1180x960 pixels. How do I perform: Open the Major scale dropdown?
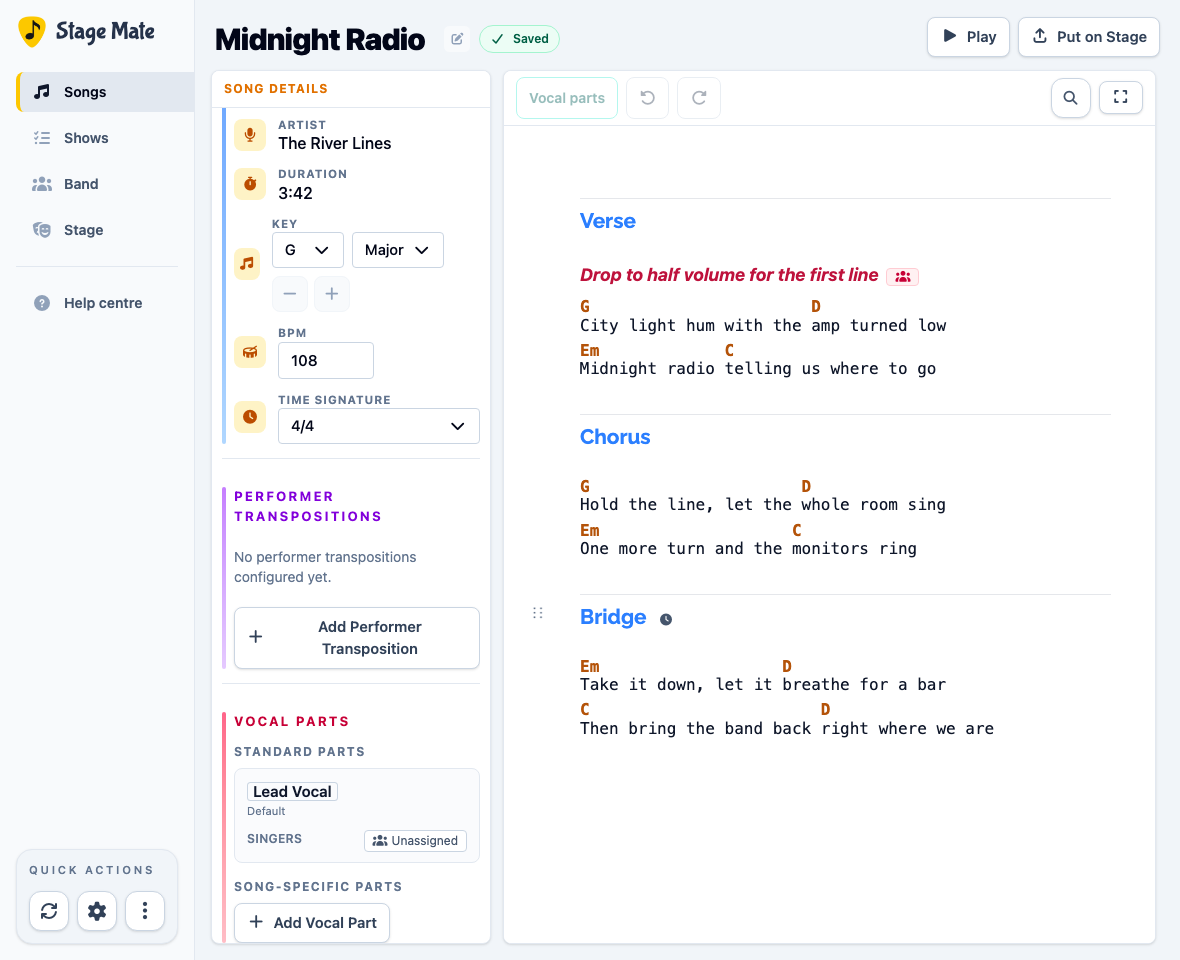point(397,250)
